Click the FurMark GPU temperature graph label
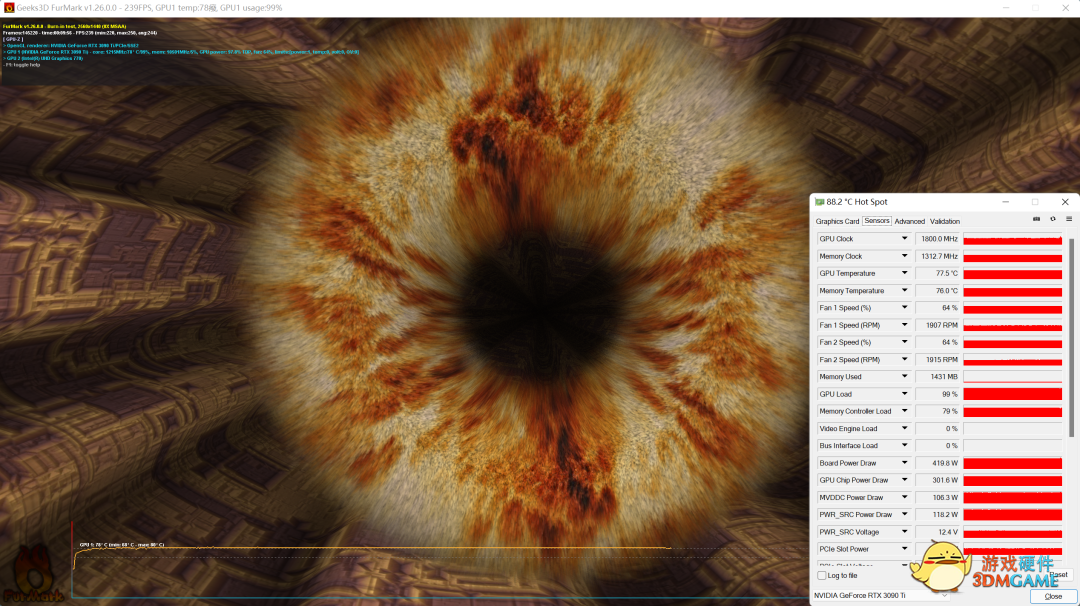Viewport: 1080px width, 606px height. pyautogui.click(x=122, y=545)
